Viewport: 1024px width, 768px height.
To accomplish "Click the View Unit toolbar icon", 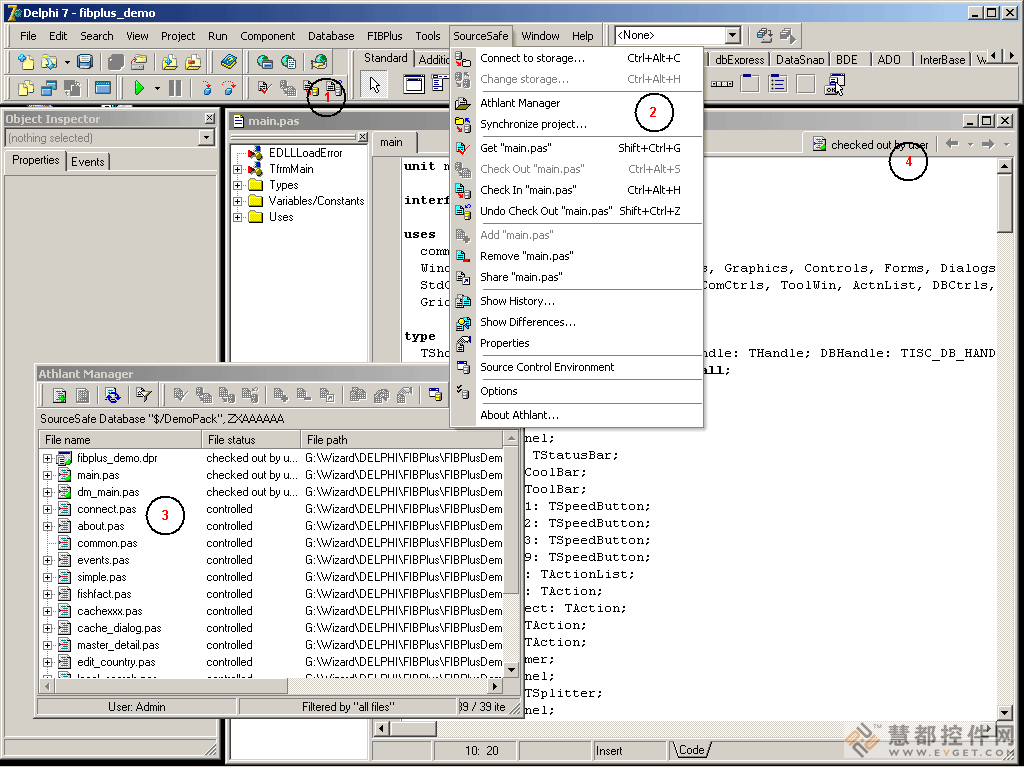I will click(x=26, y=88).
